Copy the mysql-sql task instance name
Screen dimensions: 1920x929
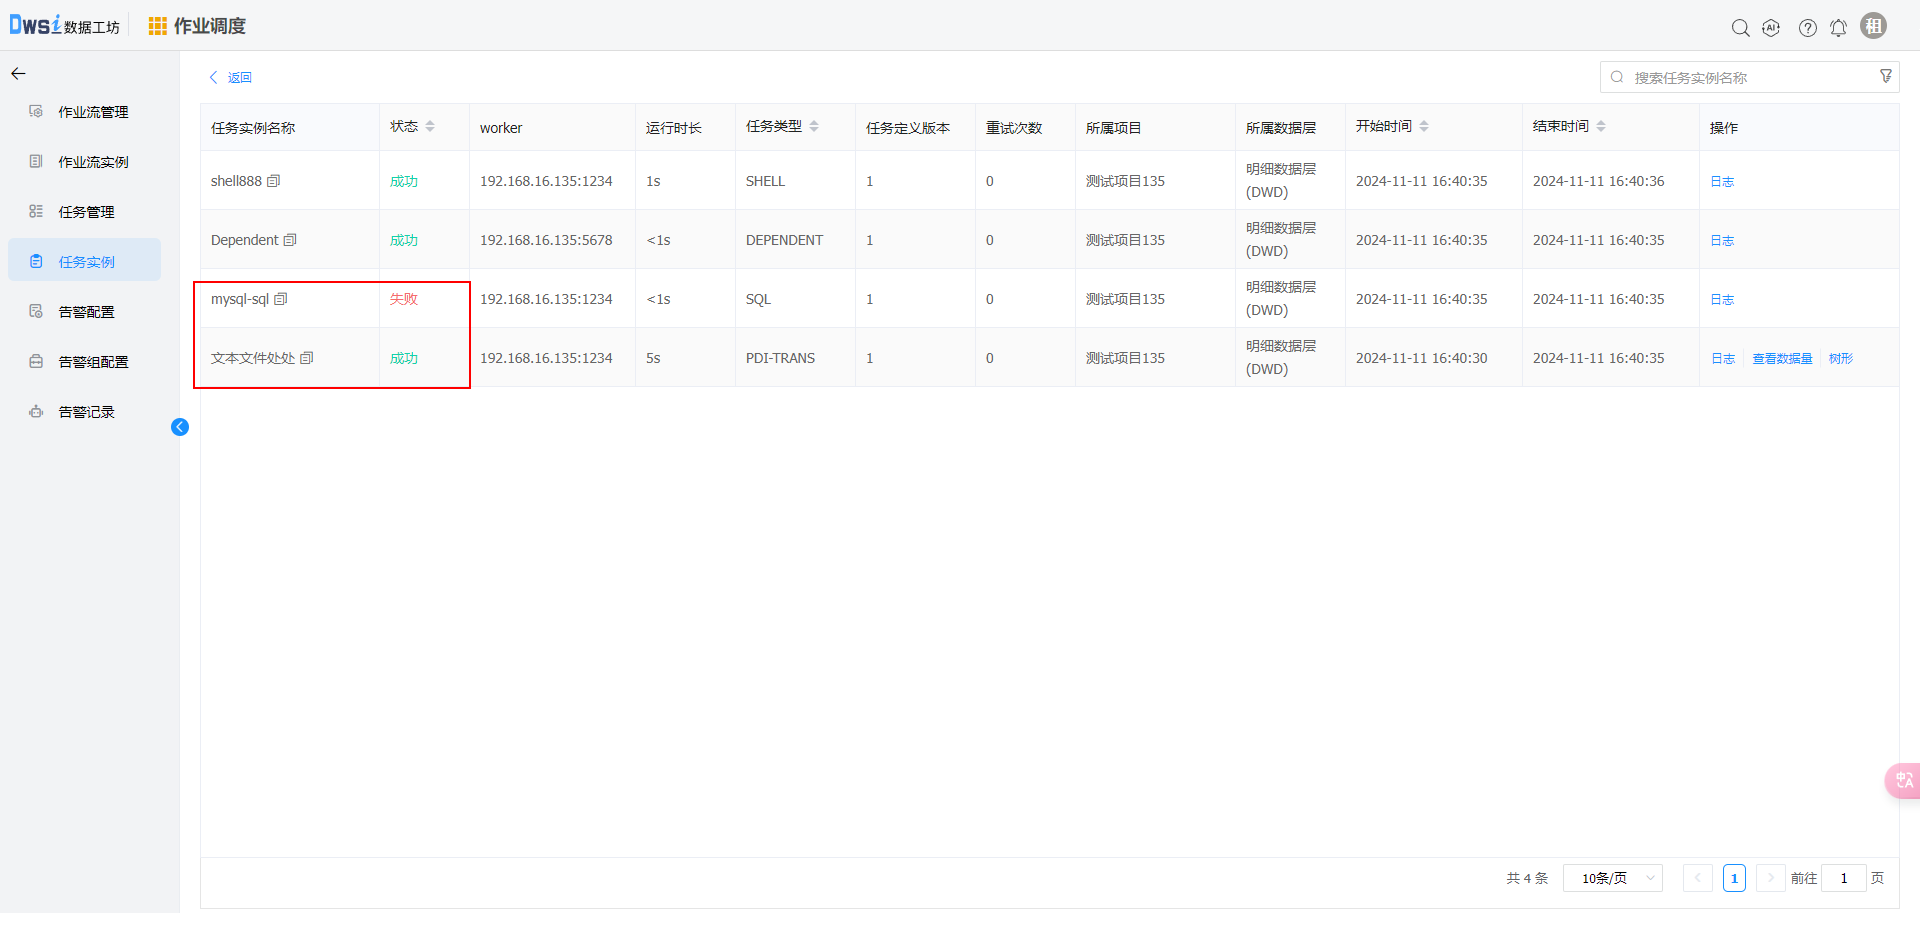(281, 299)
